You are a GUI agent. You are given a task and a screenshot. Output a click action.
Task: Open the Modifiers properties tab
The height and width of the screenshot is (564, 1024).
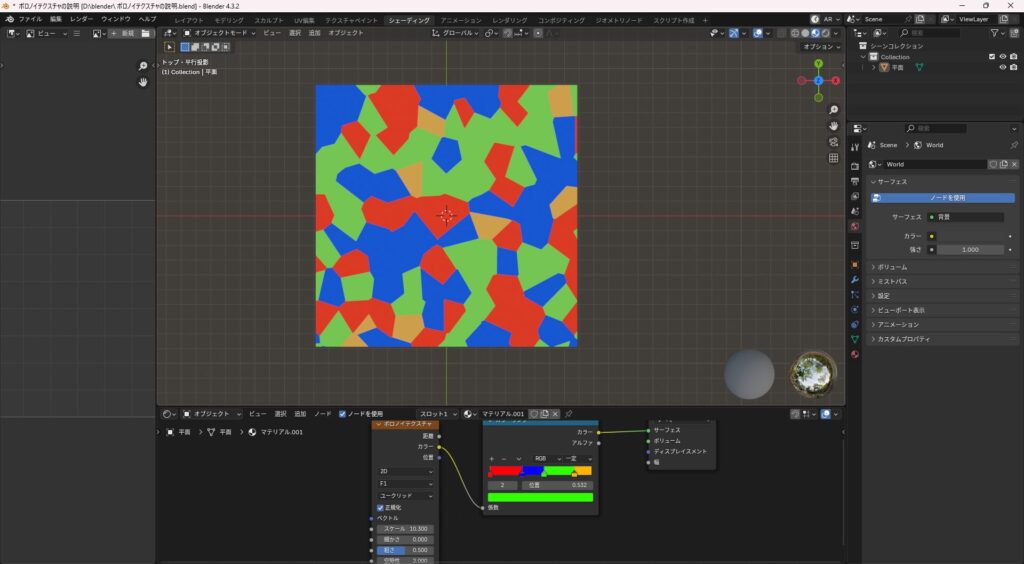[855, 279]
